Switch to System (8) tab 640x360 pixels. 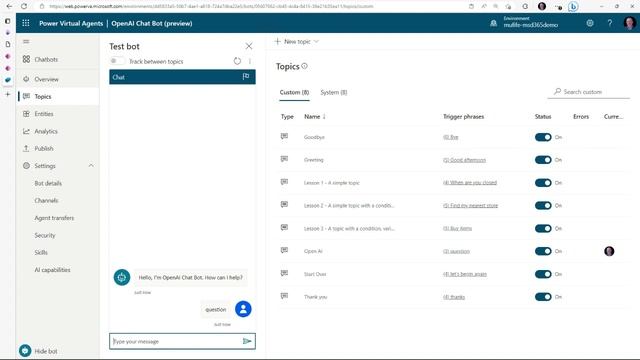(333, 93)
